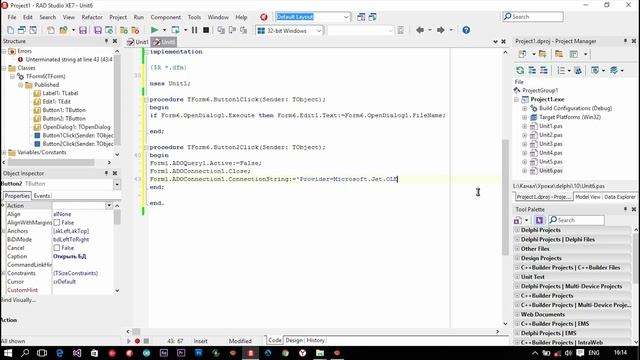Expand the Variables/Constants node
Screen dimensions: 640x360
point(4,153)
